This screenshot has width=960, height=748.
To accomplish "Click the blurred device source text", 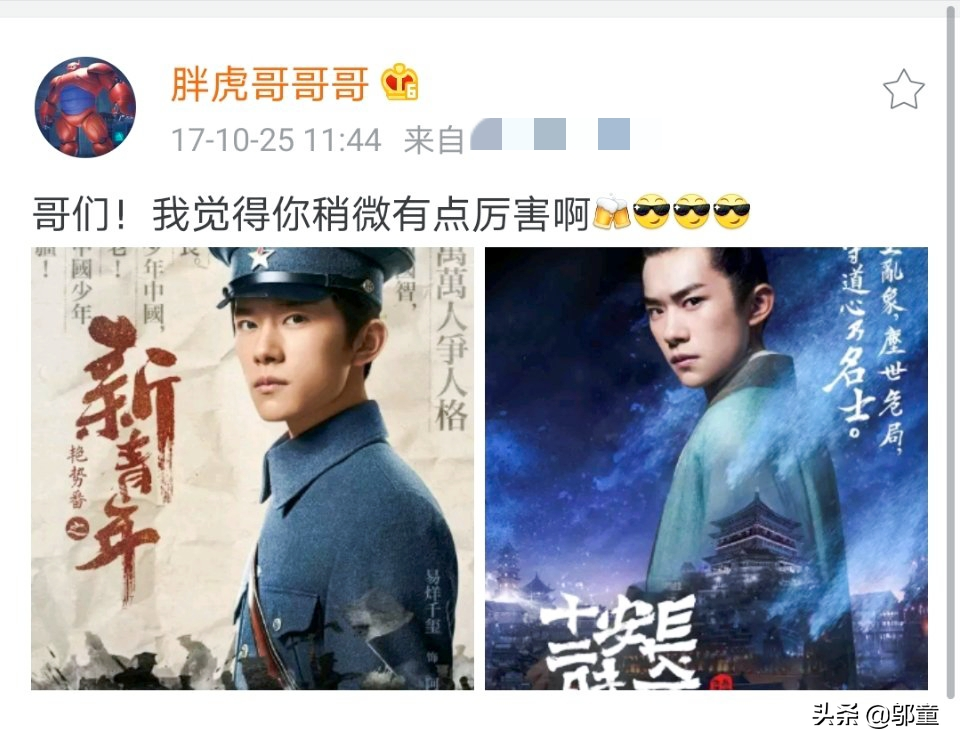I will tap(565, 134).
